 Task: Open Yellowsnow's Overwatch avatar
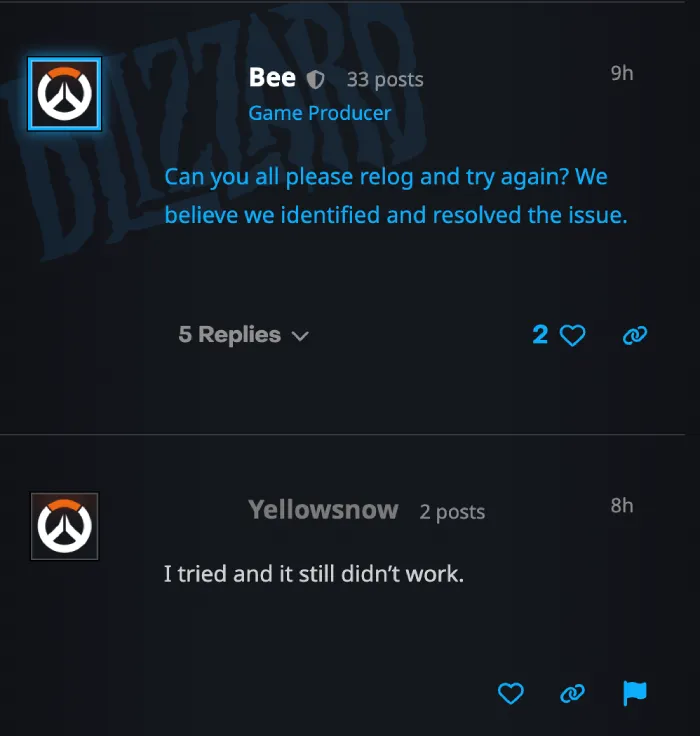click(x=64, y=526)
